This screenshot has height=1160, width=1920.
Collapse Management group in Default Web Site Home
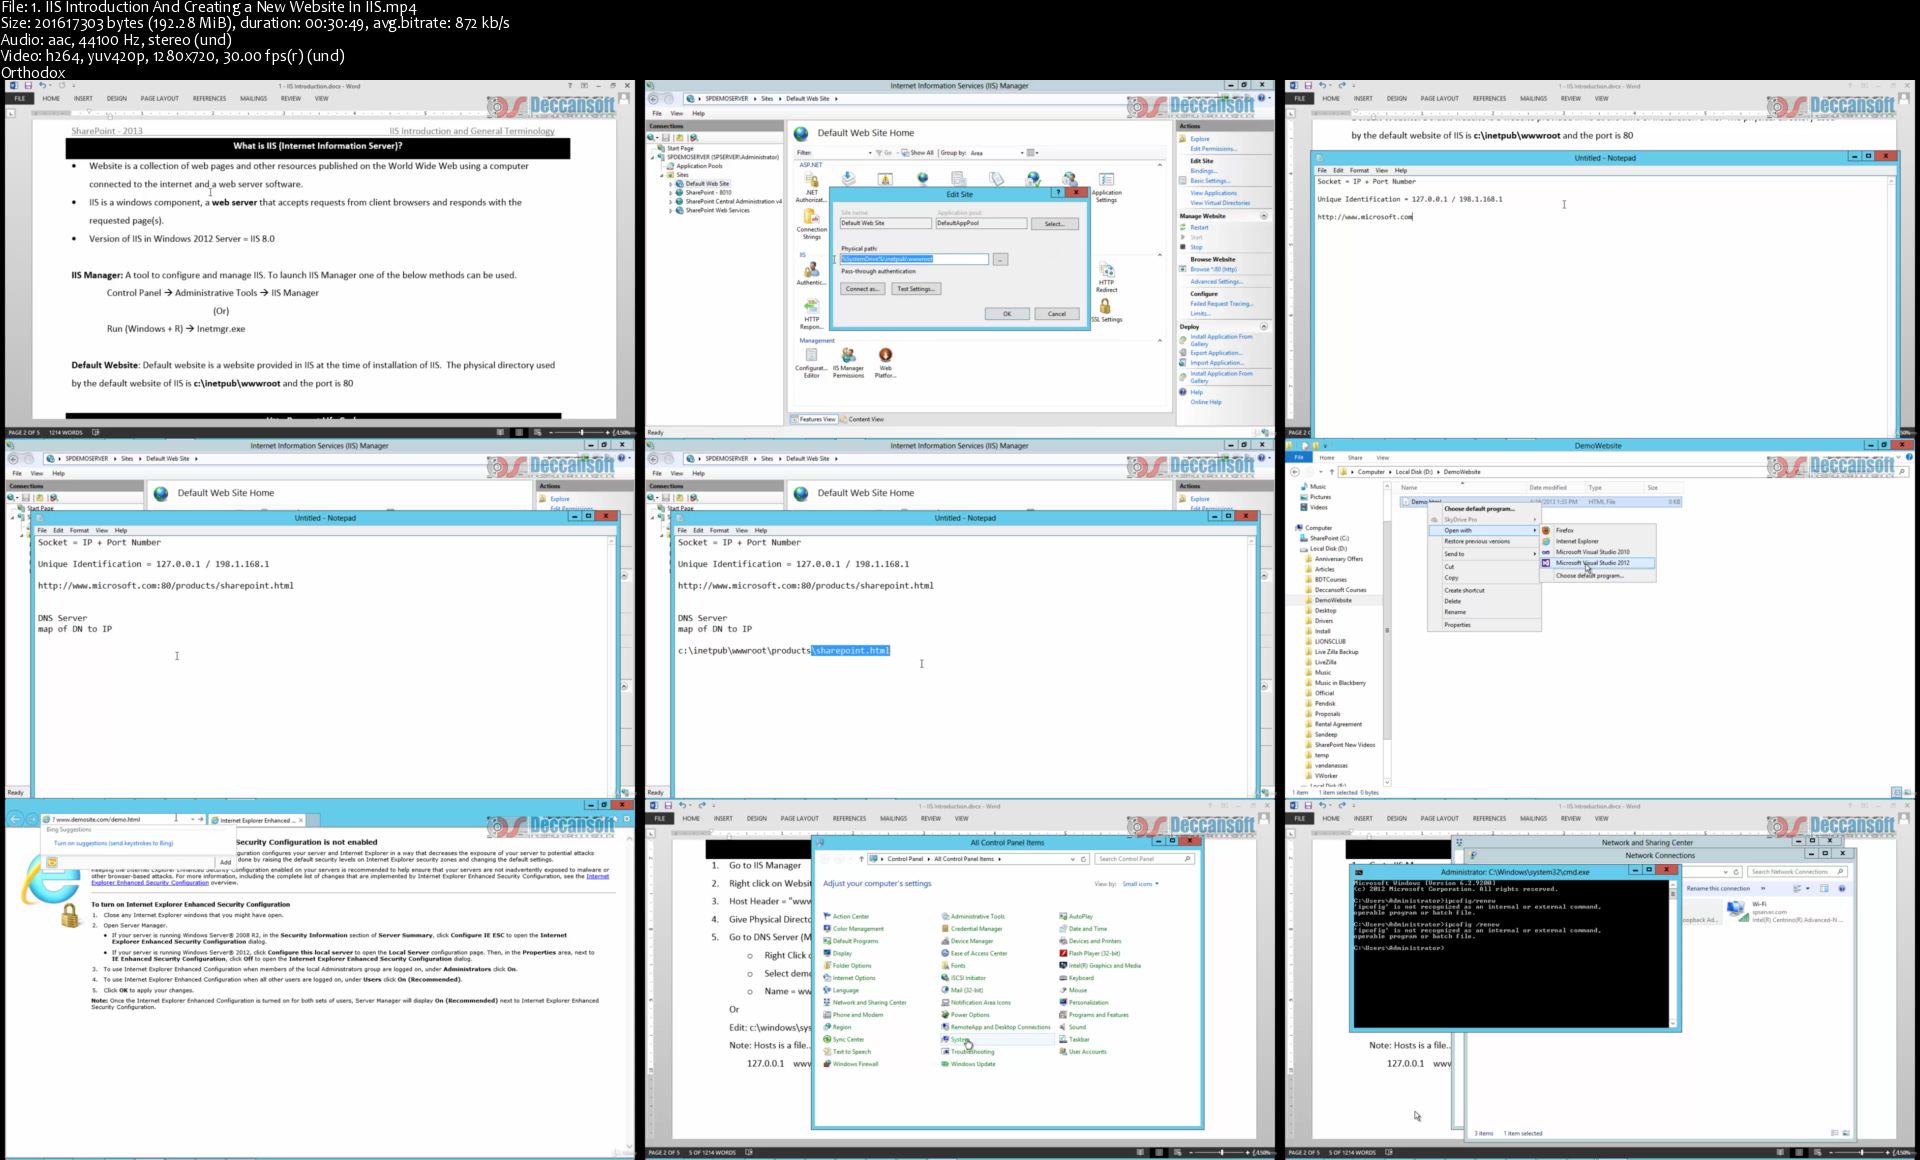tap(1160, 341)
